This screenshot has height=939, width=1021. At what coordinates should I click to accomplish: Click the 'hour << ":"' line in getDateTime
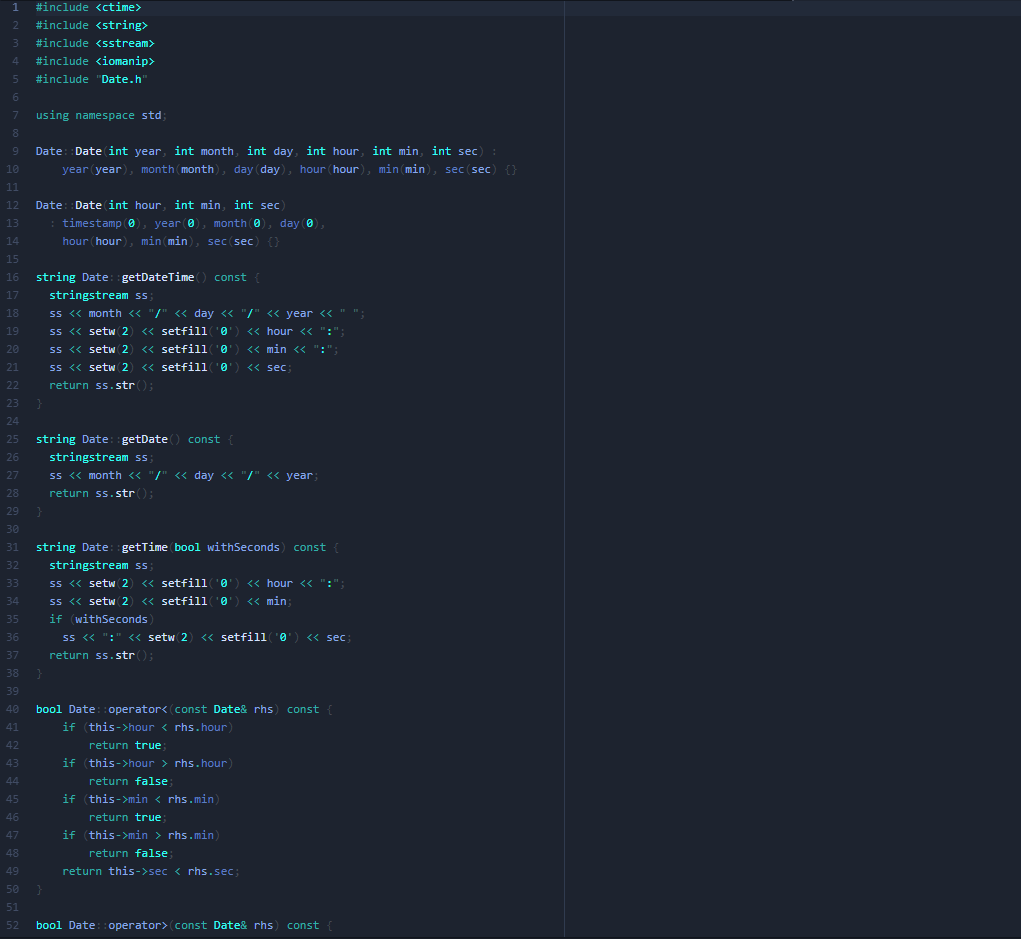(197, 331)
